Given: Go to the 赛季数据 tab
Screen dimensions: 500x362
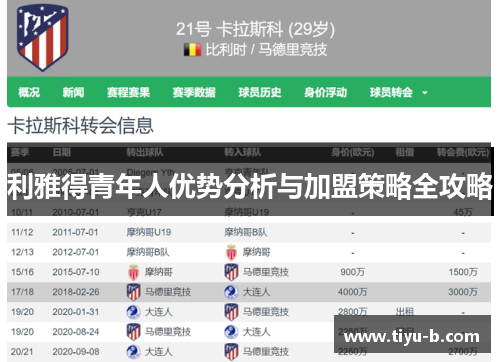Looking at the screenshot, I should pos(194,92).
